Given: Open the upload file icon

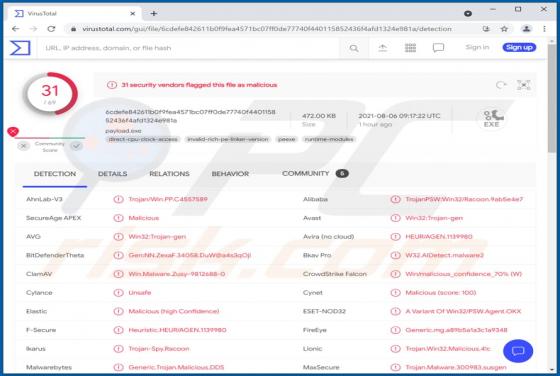Looking at the screenshot, I should [x=382, y=47].
